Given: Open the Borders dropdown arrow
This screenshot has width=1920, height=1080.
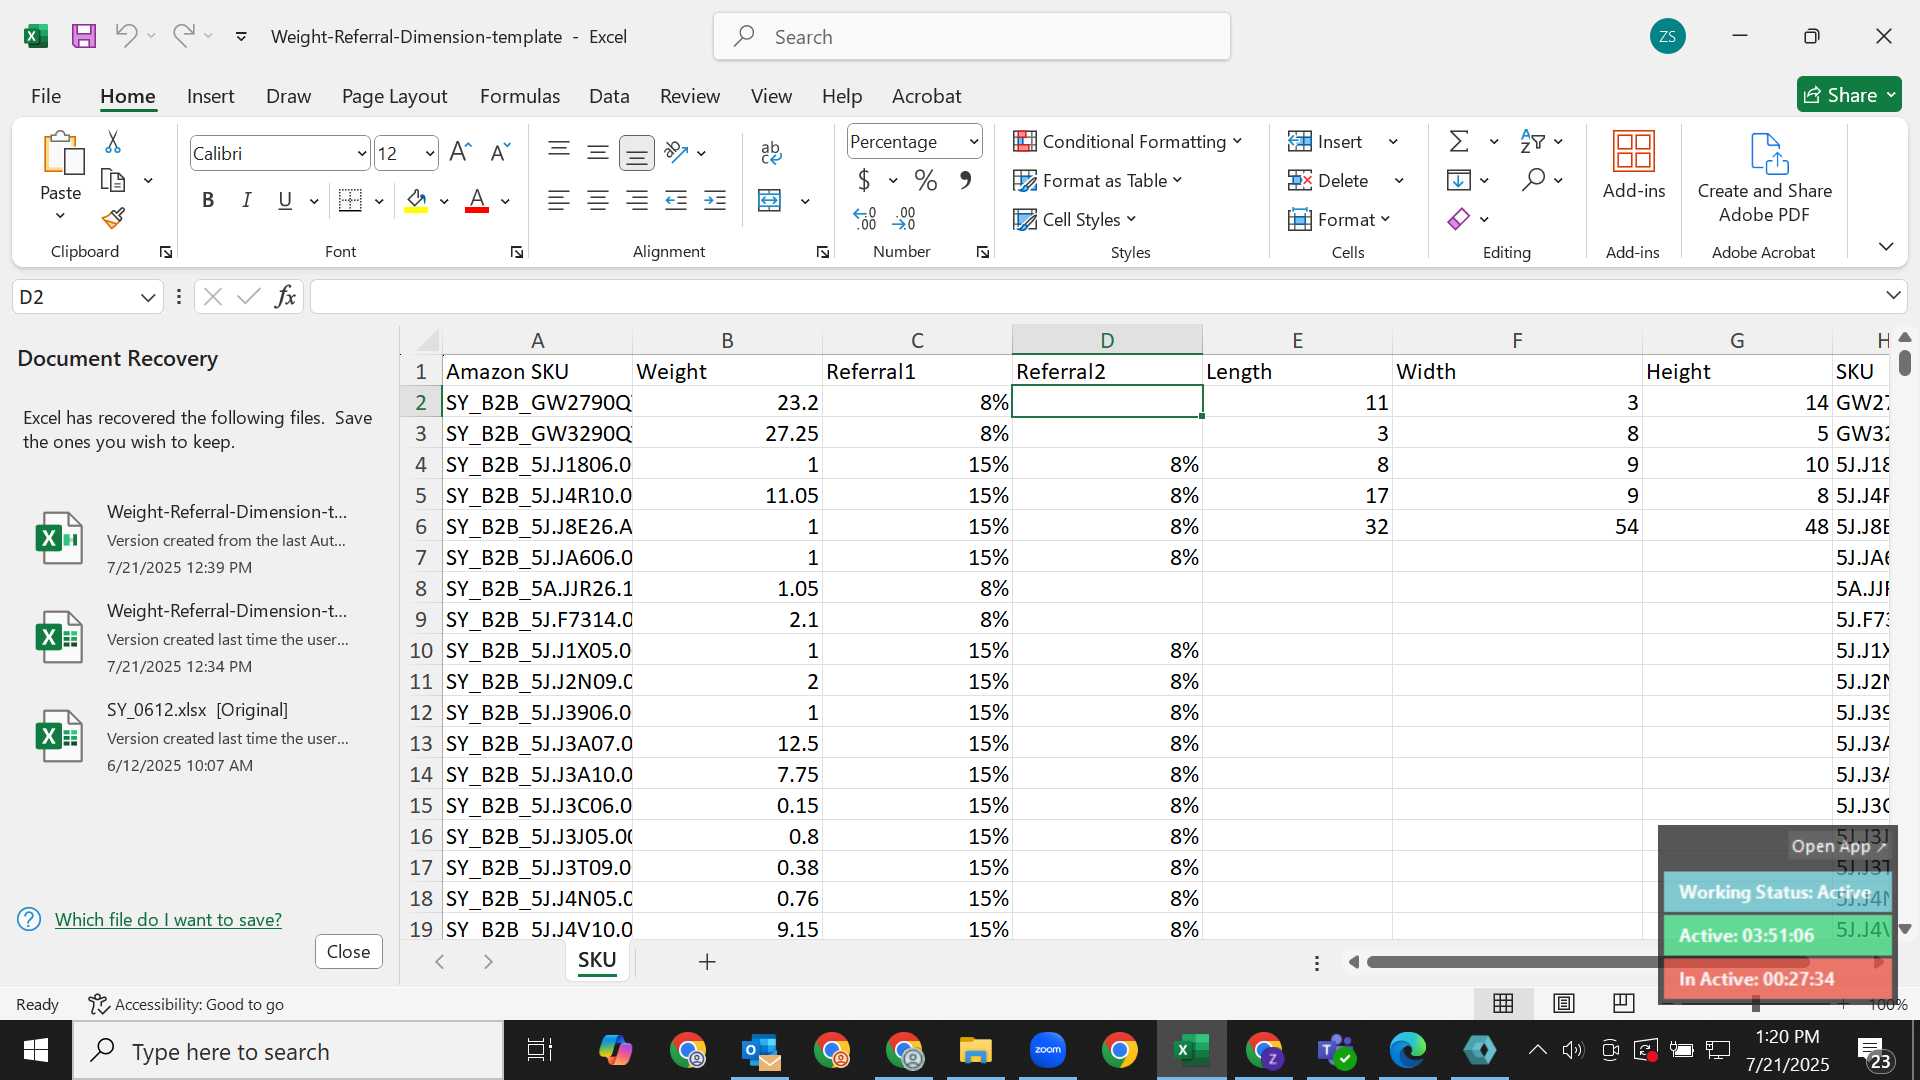Looking at the screenshot, I should [379, 202].
